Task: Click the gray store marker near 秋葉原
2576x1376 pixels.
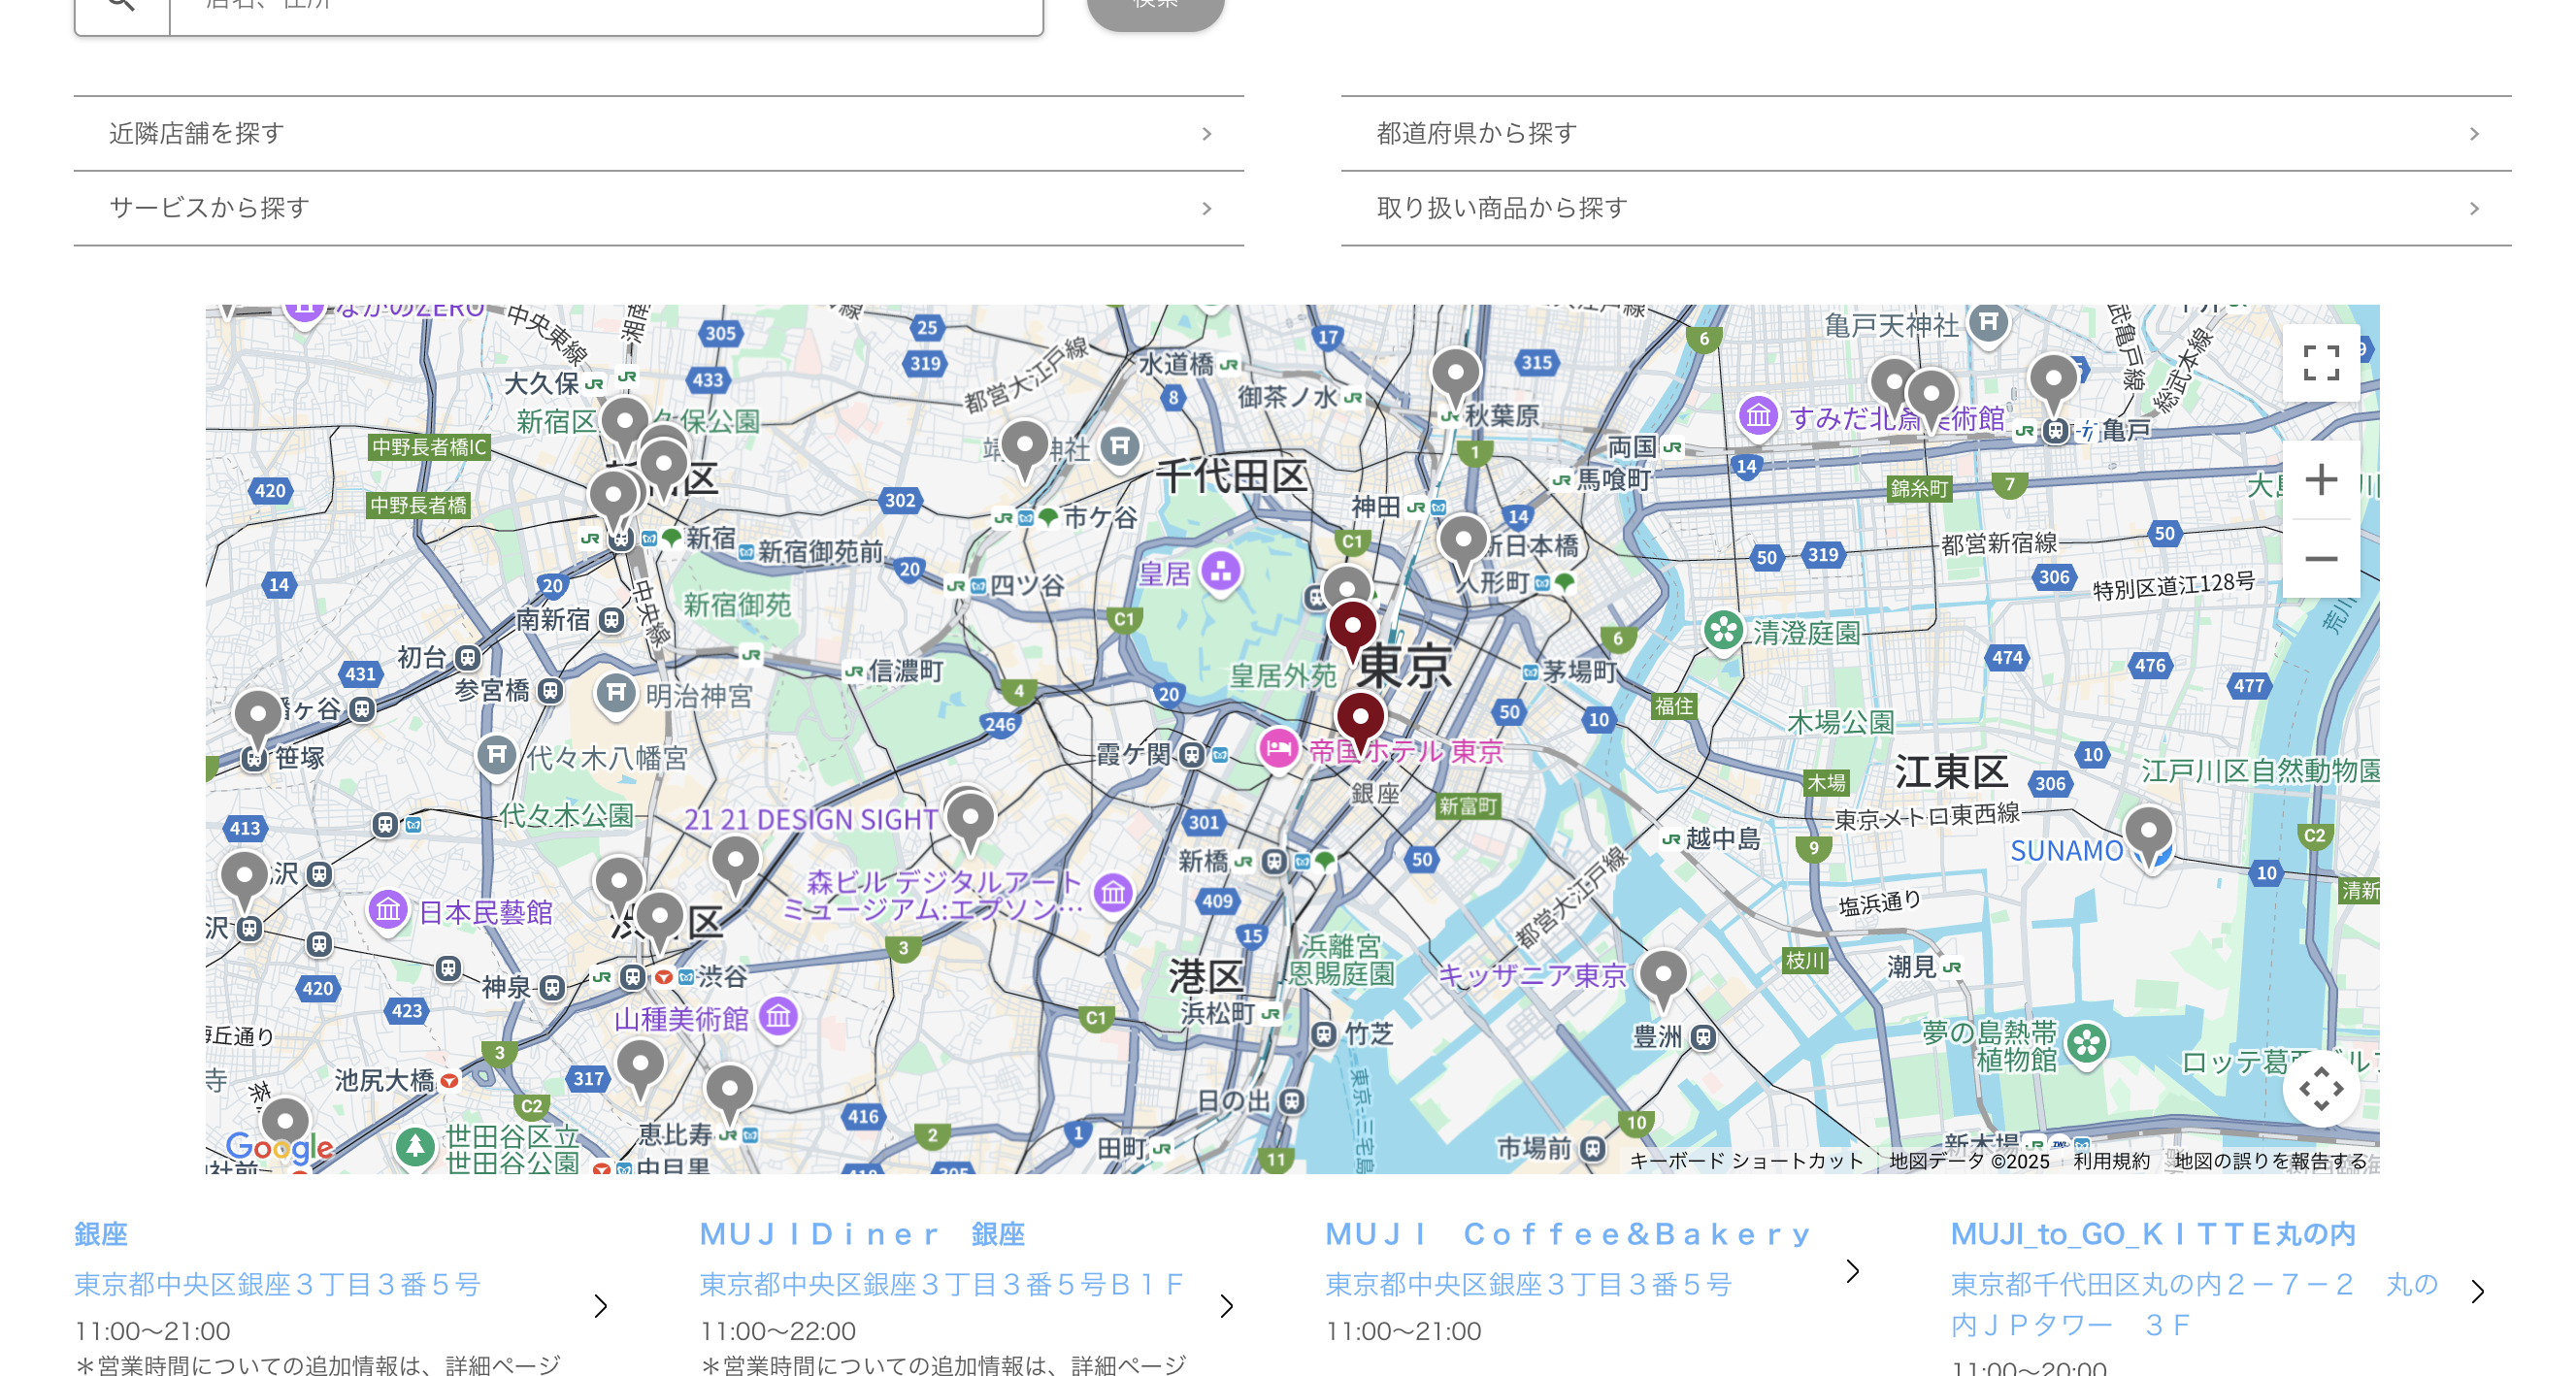Action: (x=1457, y=373)
